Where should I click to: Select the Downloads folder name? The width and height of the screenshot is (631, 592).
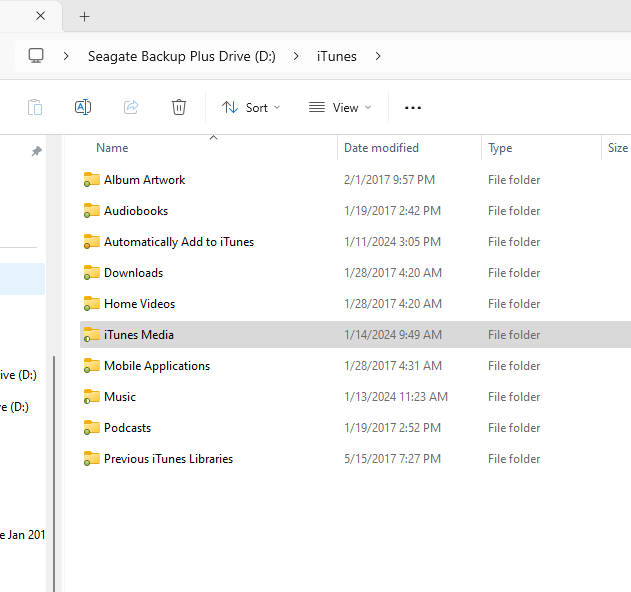coord(133,272)
